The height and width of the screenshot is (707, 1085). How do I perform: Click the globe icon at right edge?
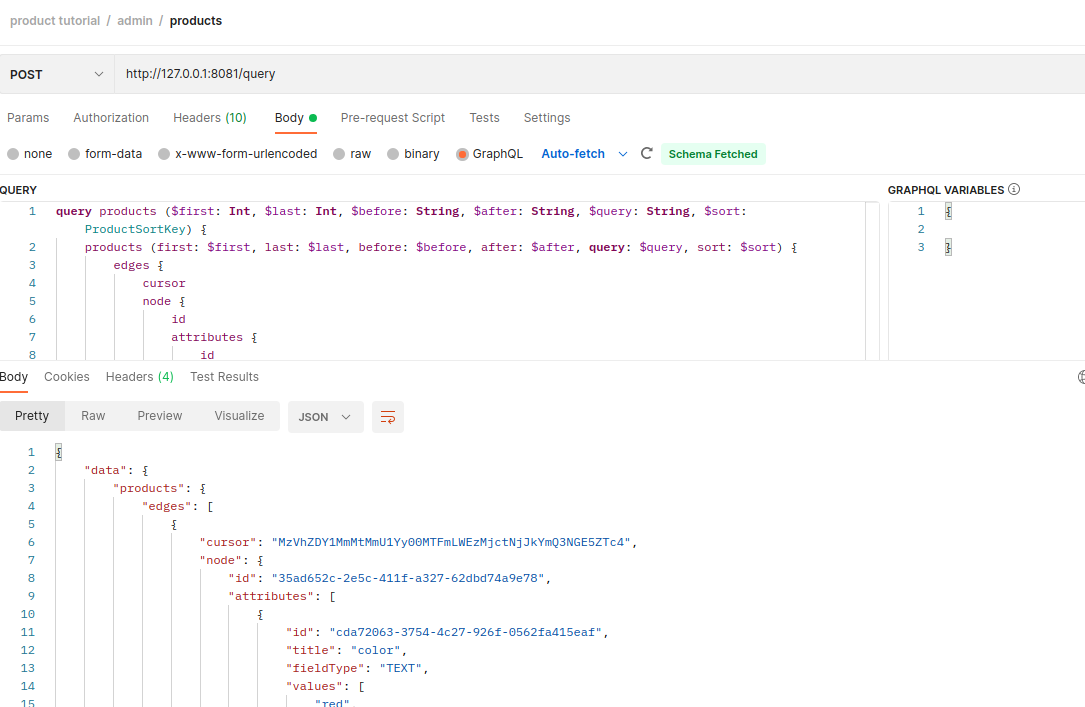click(x=1081, y=377)
